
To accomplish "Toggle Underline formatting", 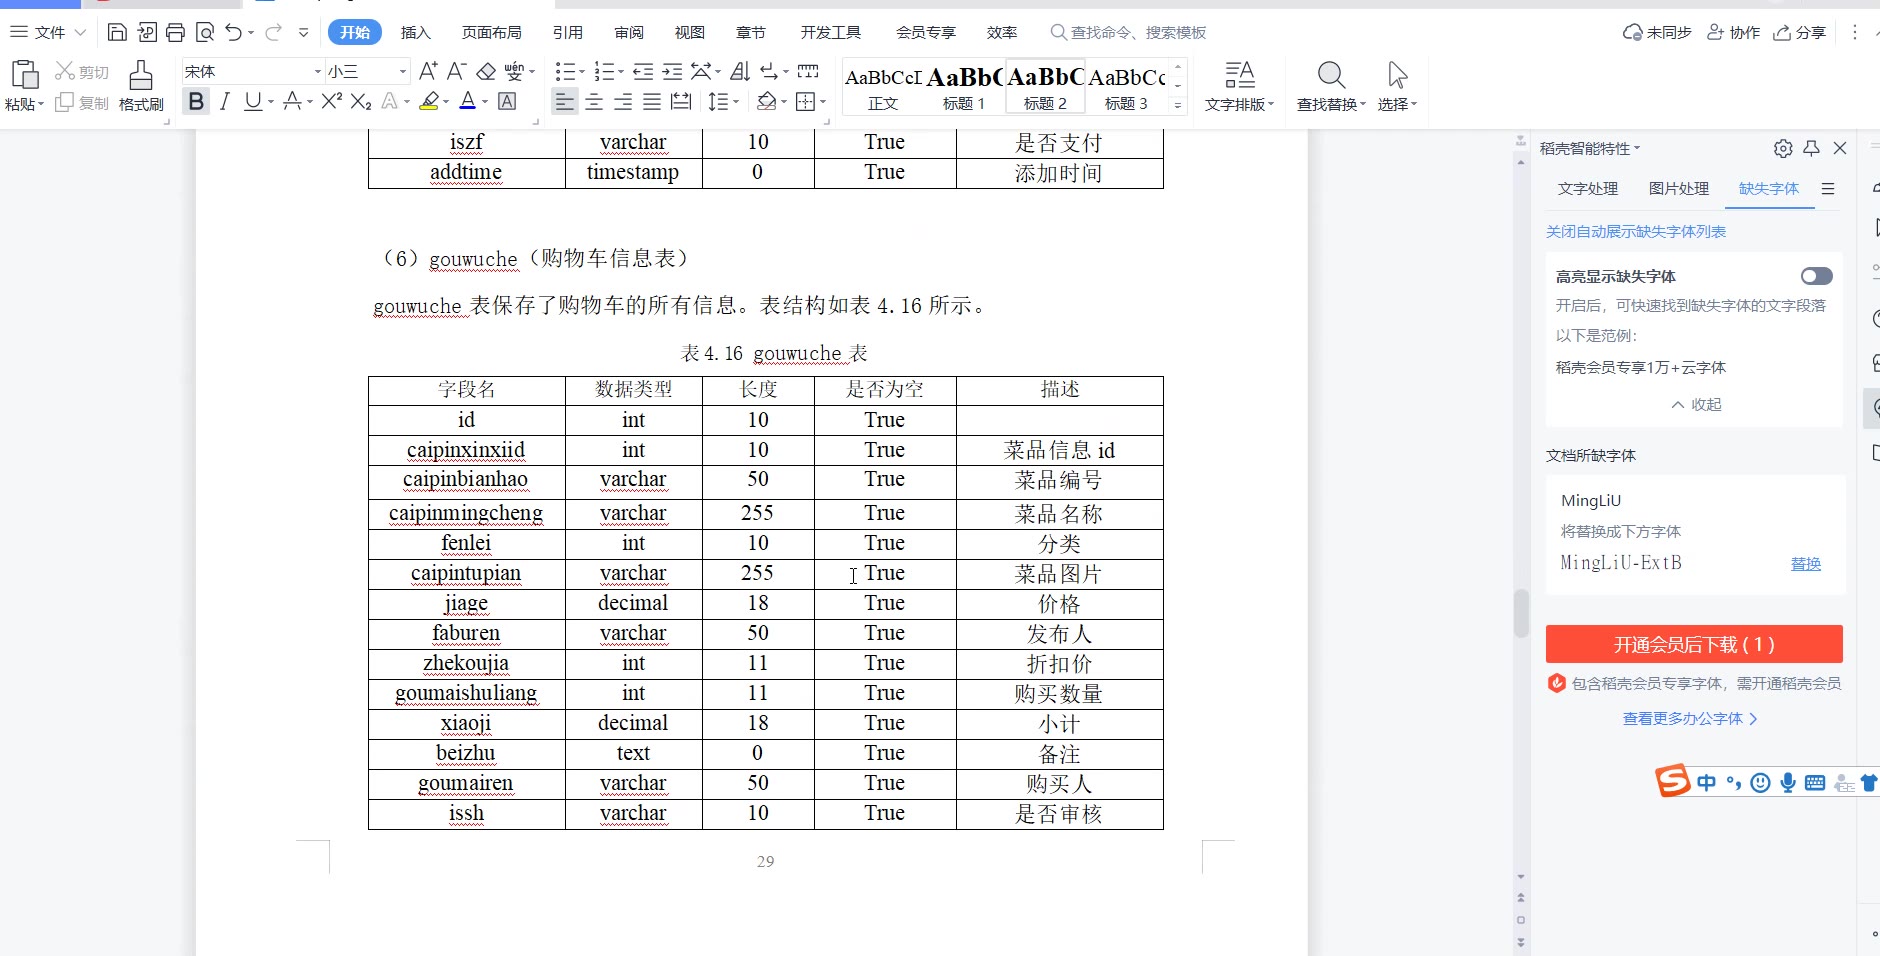I will point(253,101).
